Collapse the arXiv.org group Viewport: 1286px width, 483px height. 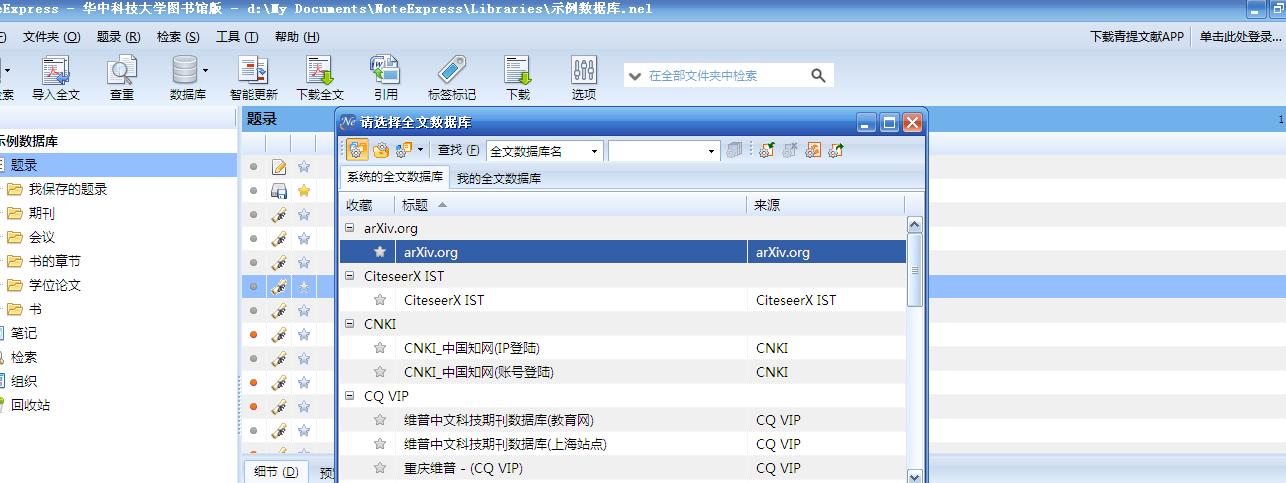coord(349,228)
